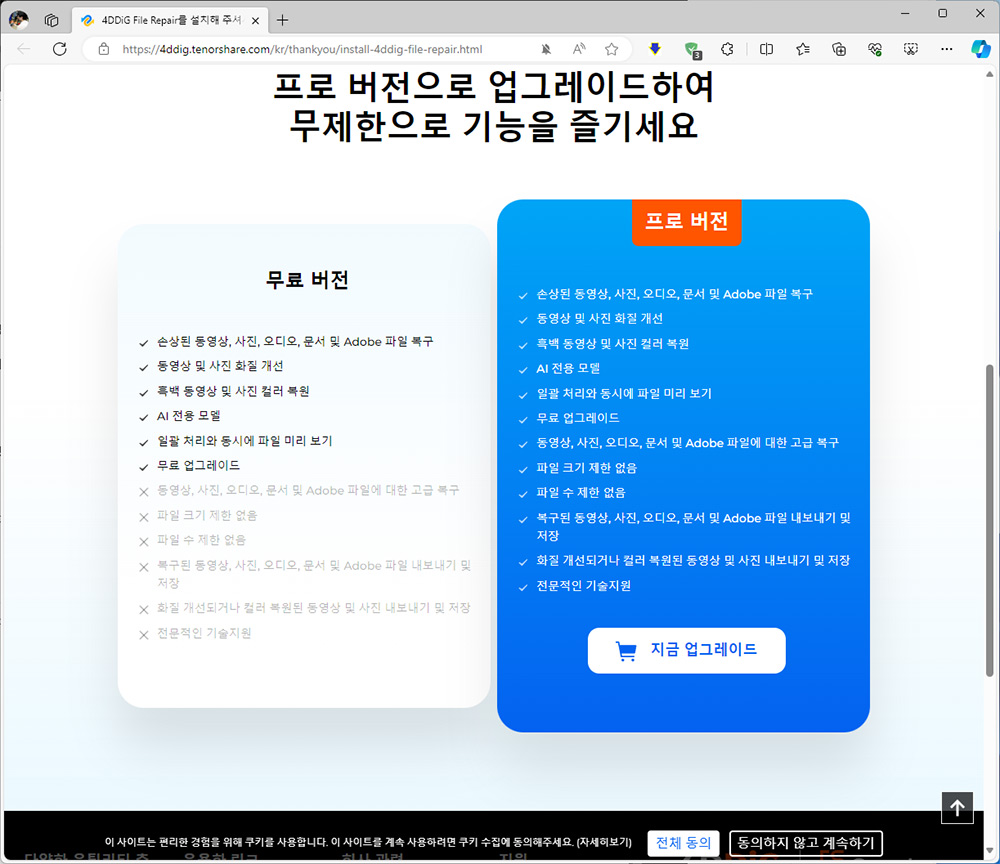
Task: Open the 자세히보기 cookie details link
Action: [x=604, y=843]
